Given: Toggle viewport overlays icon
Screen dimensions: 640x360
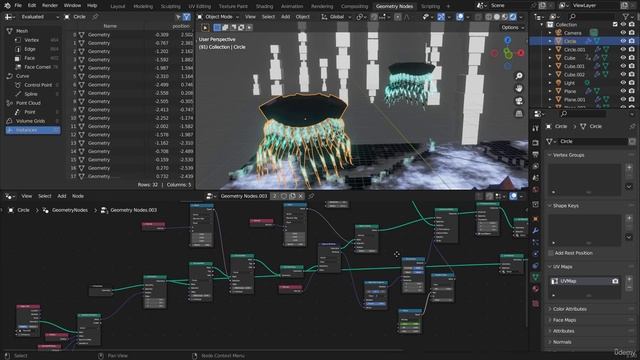Looking at the screenshot, I should [460, 17].
